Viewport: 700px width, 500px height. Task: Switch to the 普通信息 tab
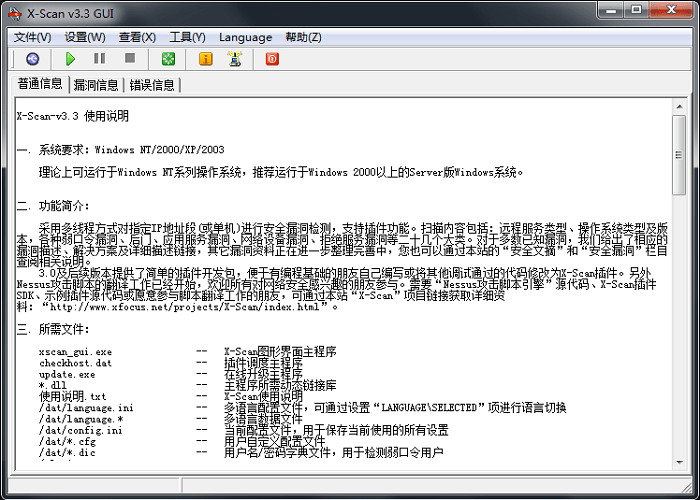40,84
